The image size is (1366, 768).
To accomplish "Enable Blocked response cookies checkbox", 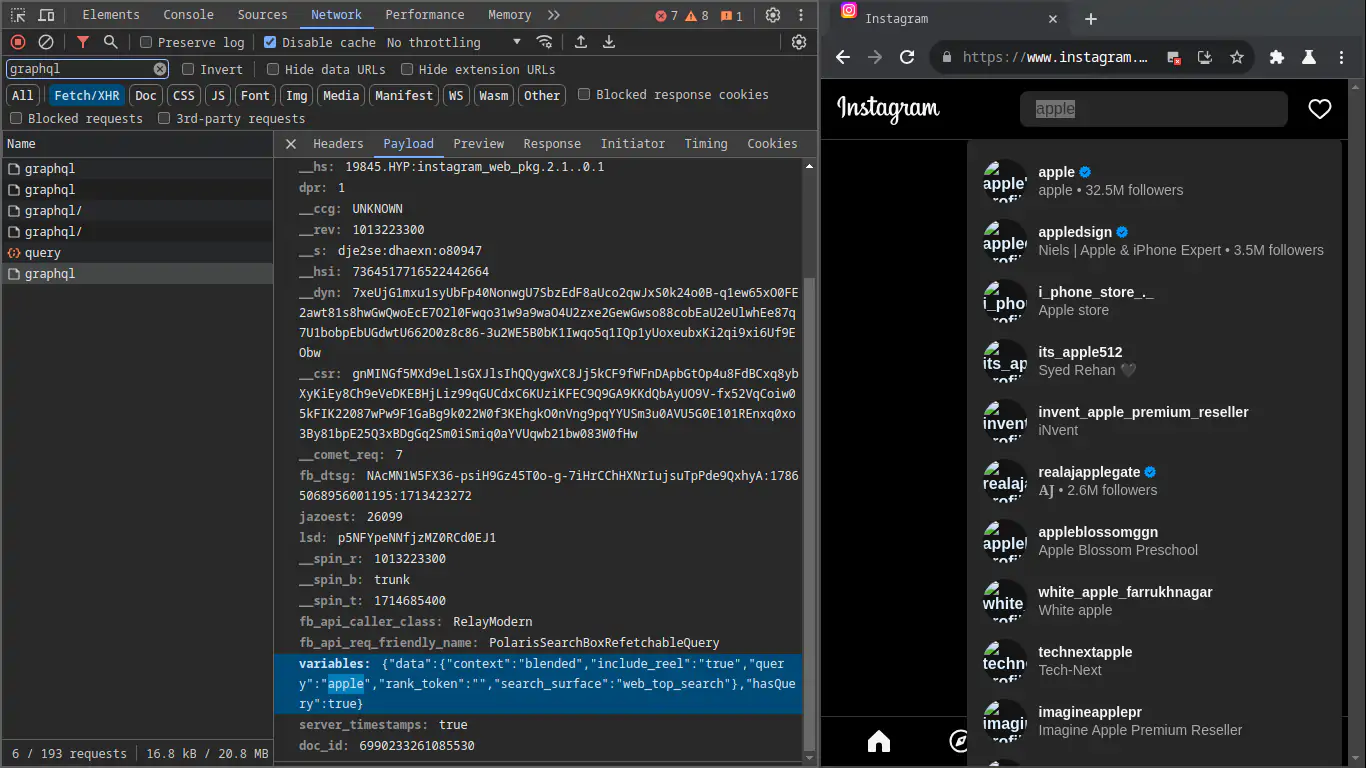I will tap(584, 95).
